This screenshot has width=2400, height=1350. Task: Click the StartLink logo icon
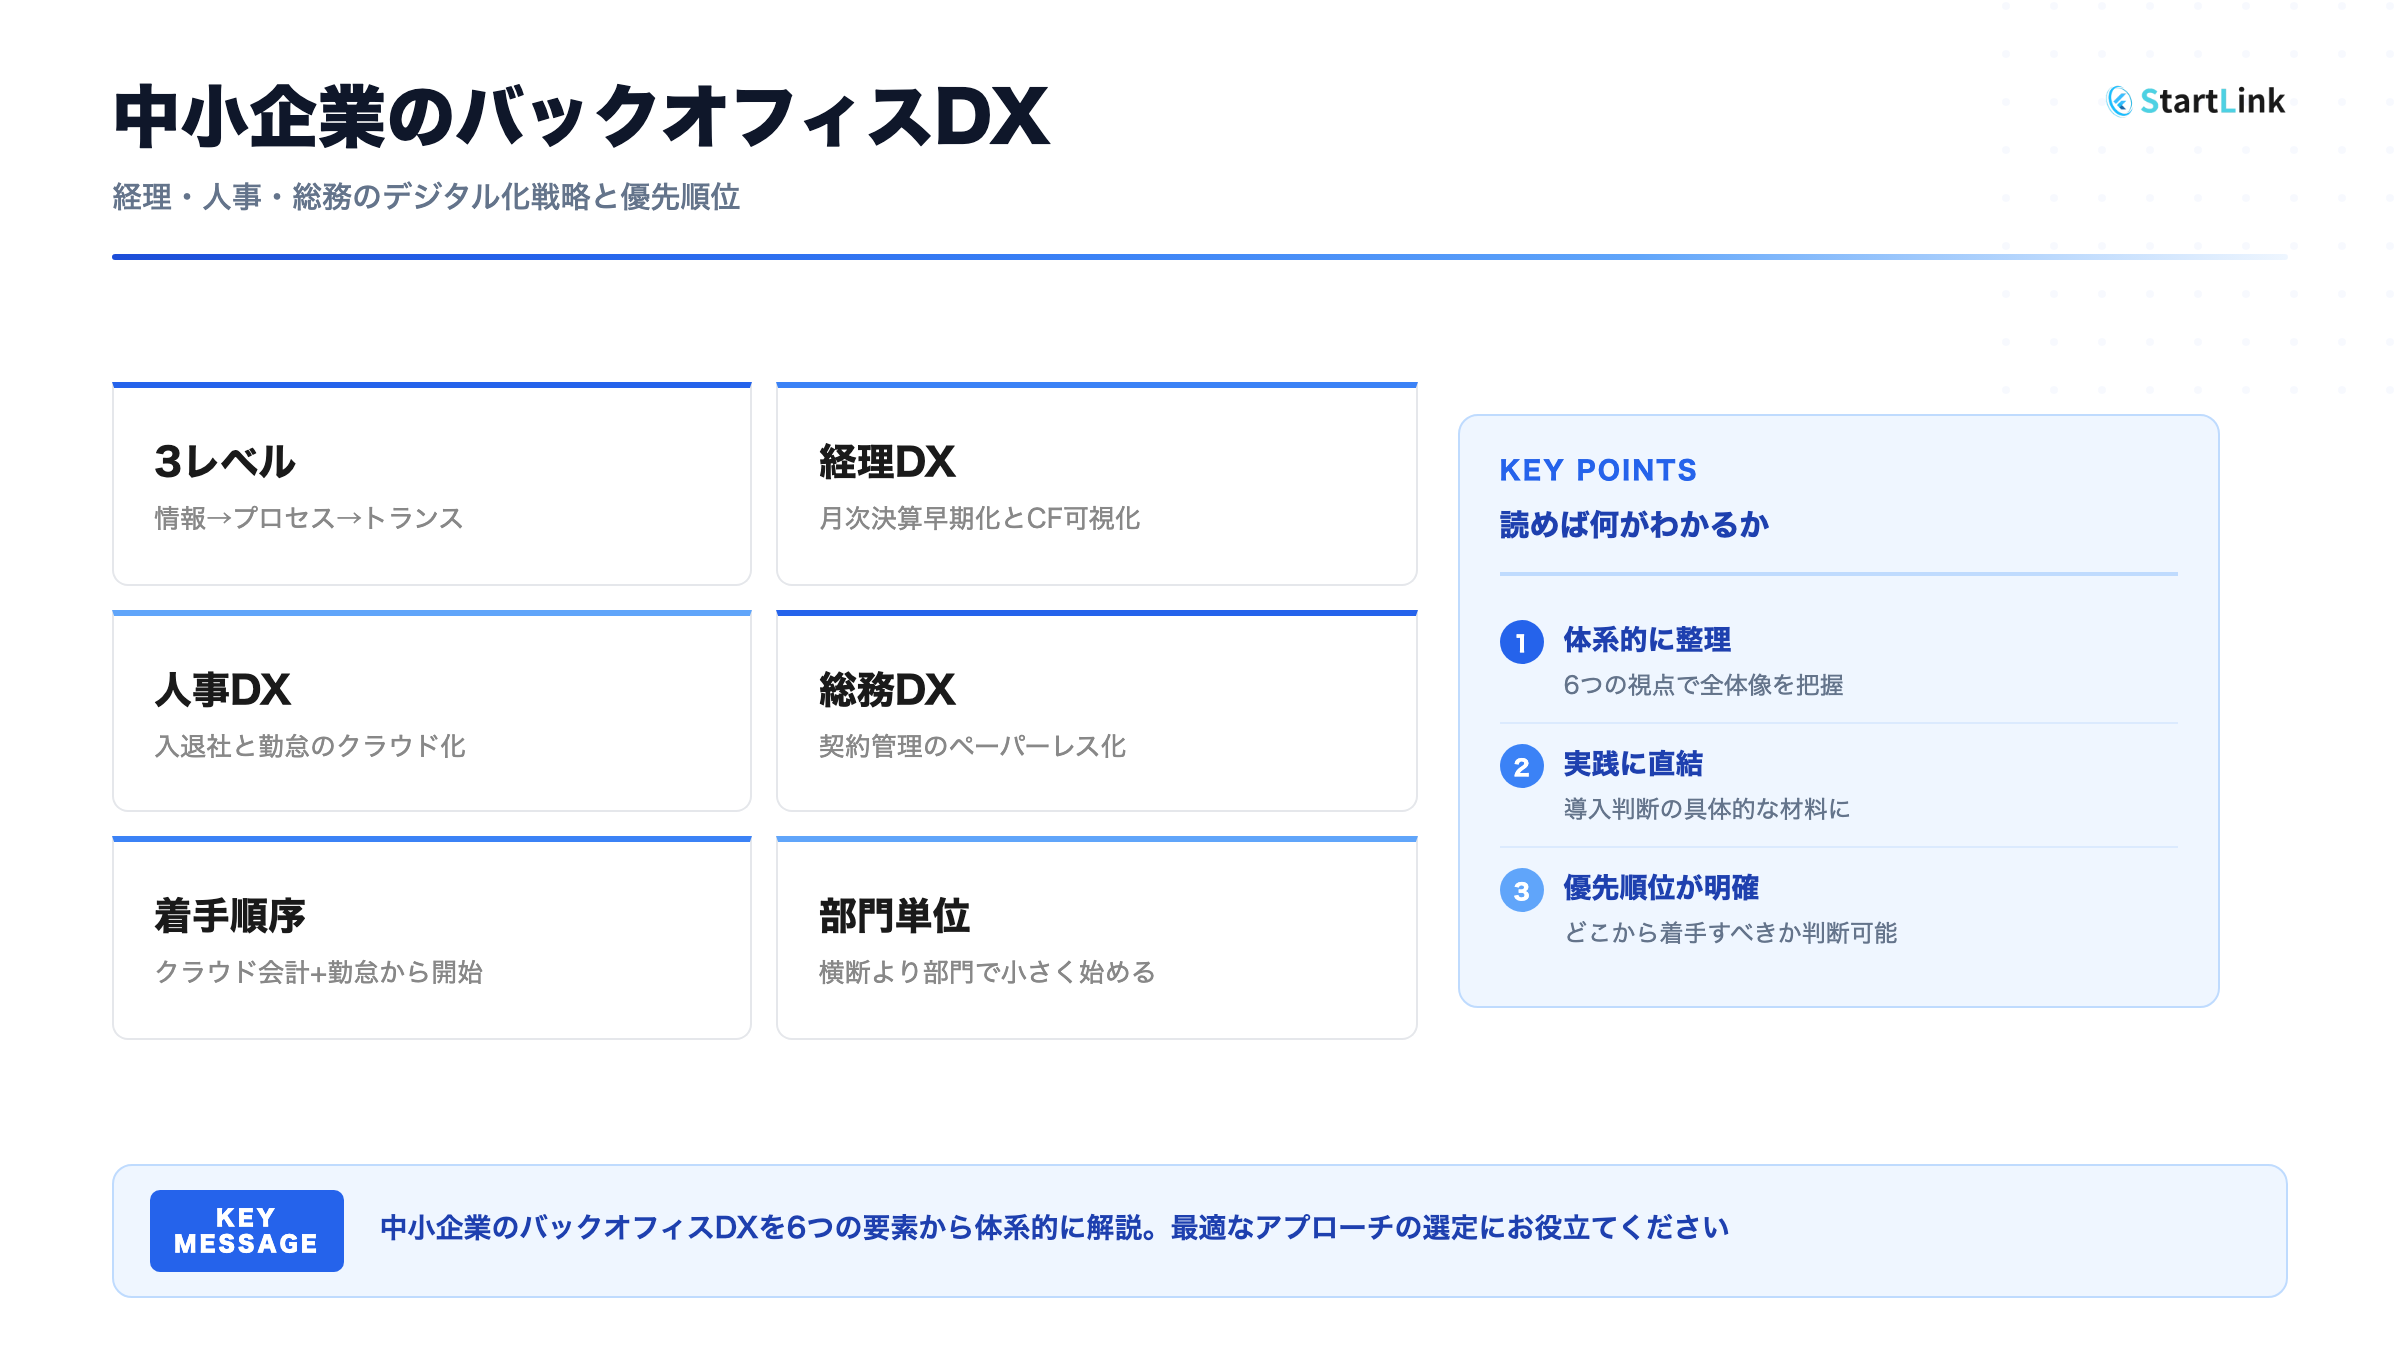pos(2119,101)
